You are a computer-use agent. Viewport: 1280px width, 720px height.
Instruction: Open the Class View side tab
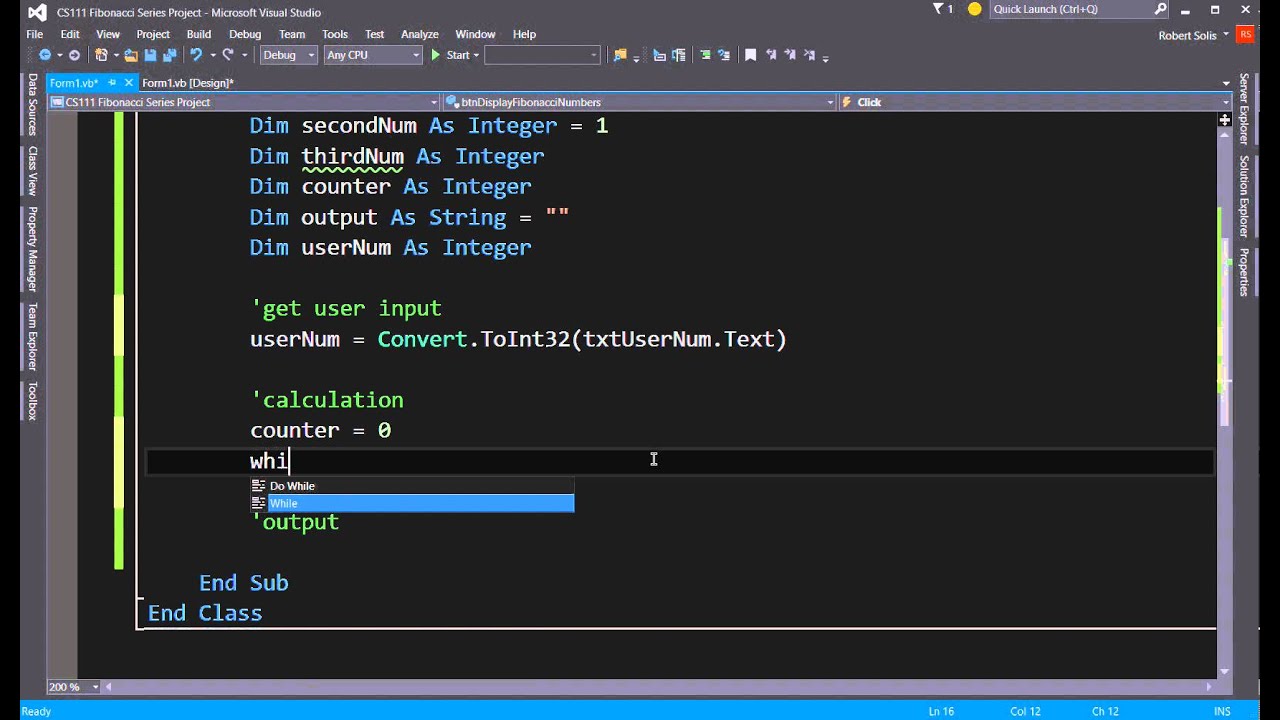coord(32,170)
